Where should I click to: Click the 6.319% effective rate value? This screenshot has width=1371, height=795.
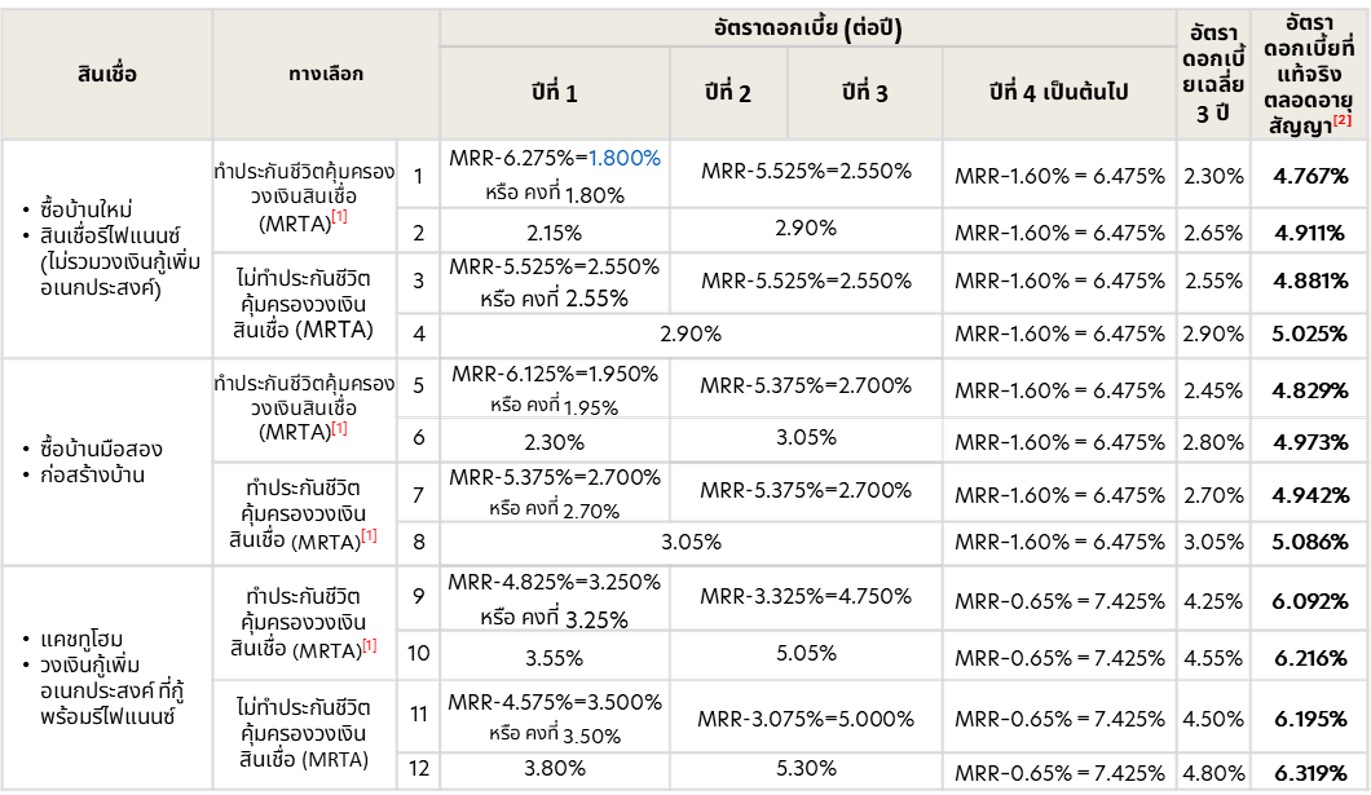point(1310,772)
